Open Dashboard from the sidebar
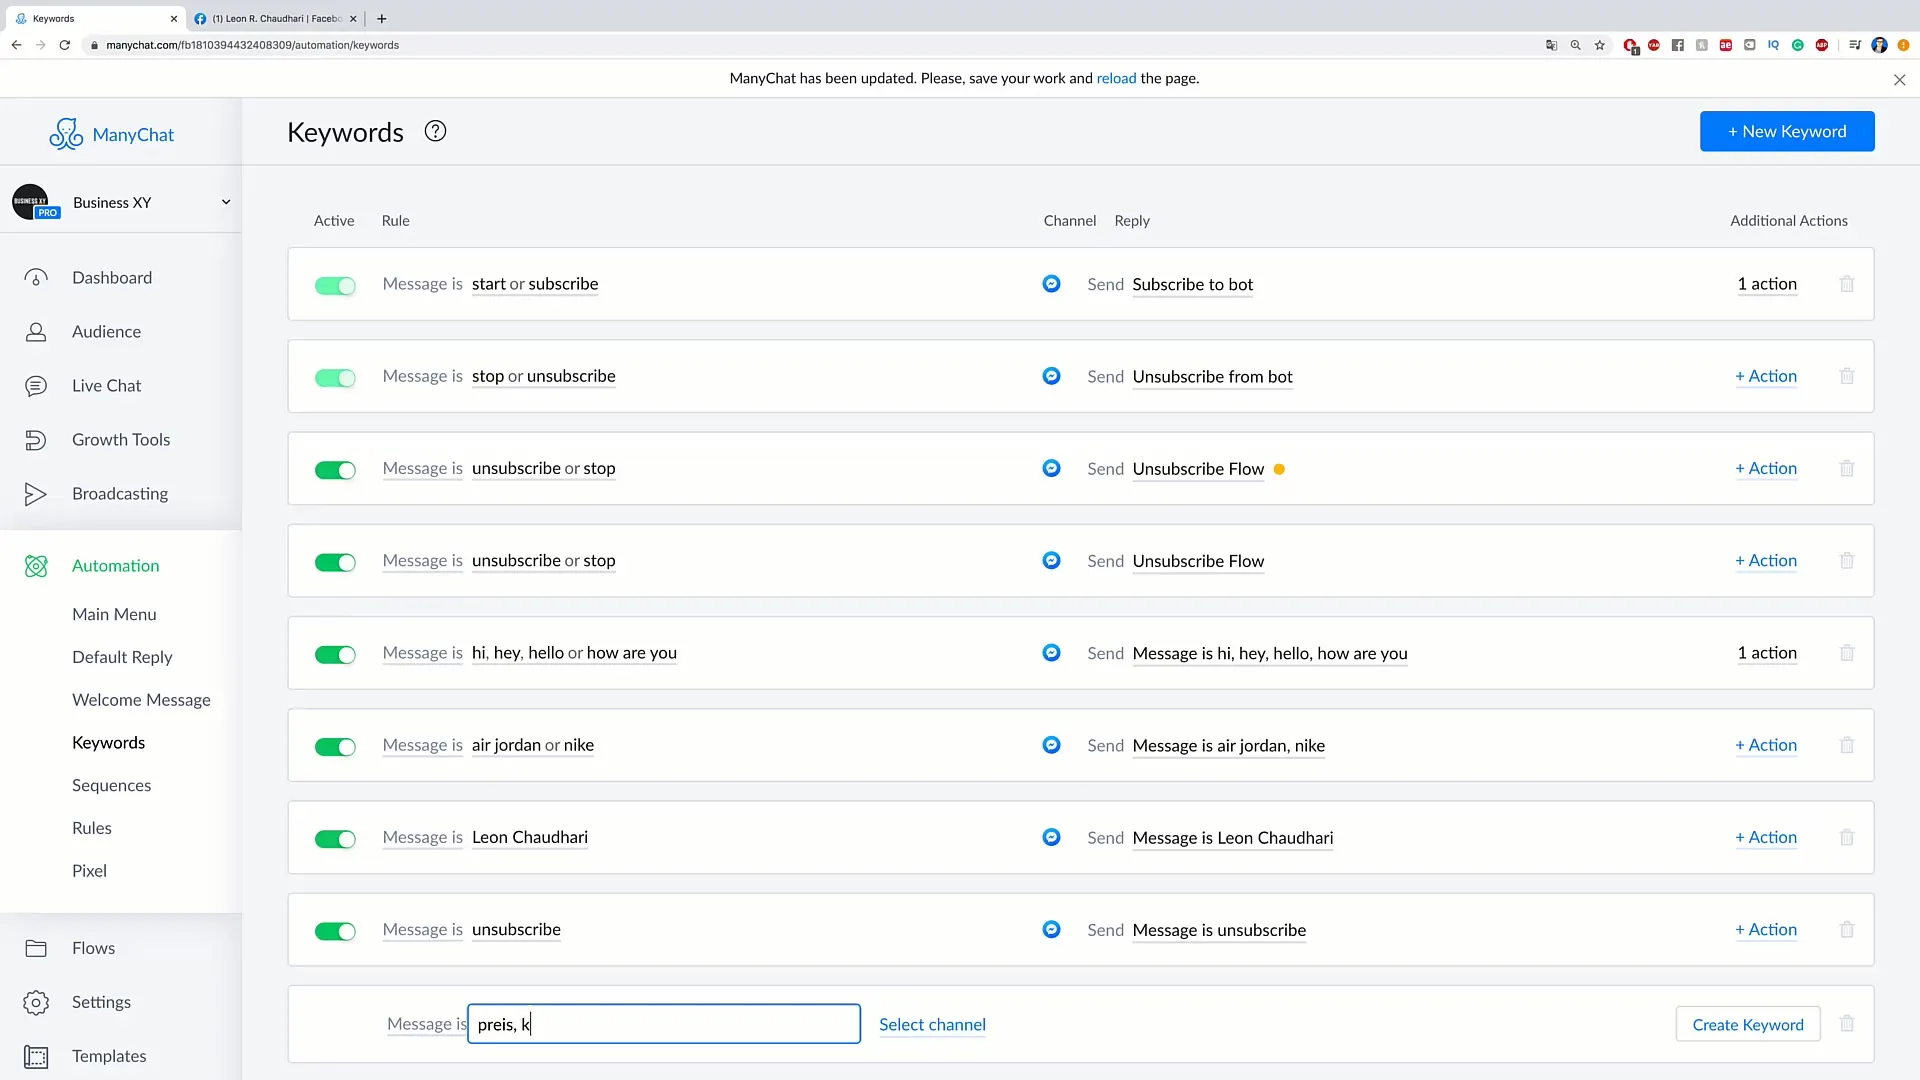This screenshot has width=1920, height=1080. pos(112,277)
